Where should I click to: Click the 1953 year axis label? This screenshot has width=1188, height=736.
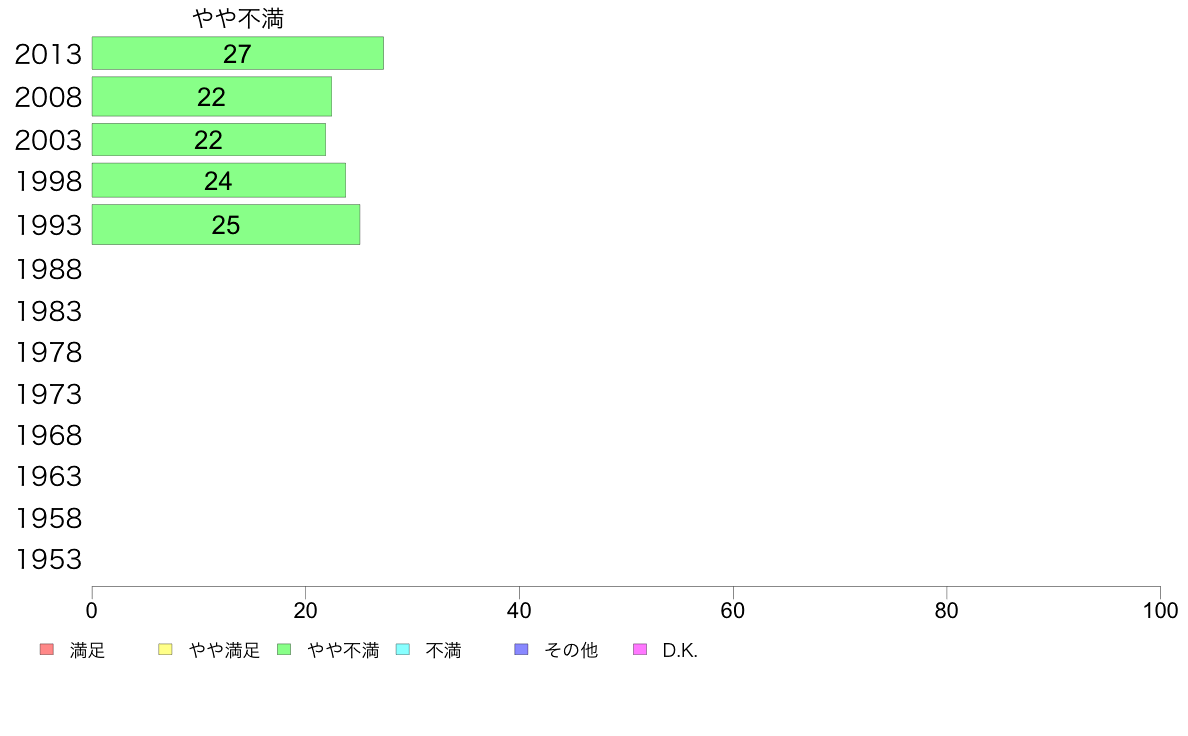(48, 559)
